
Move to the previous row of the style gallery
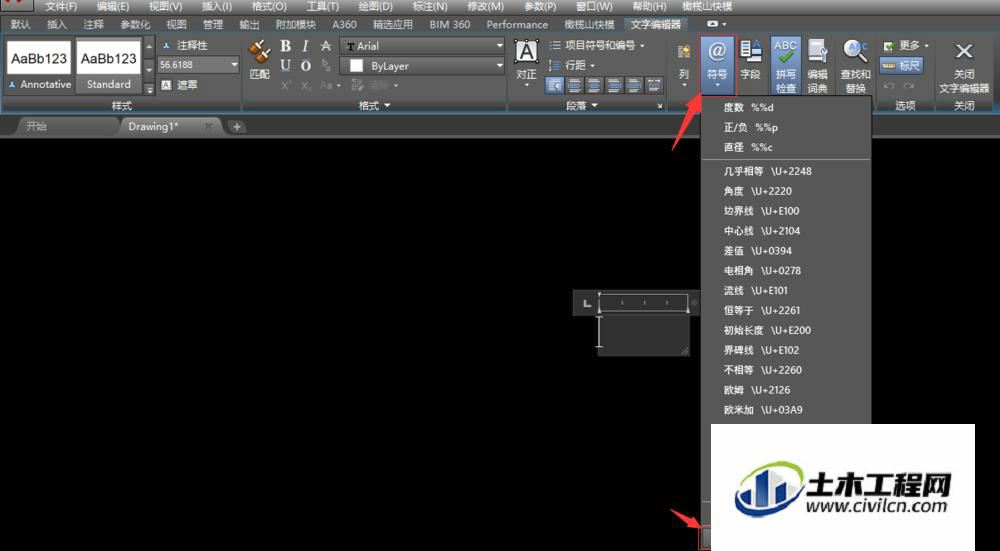tap(149, 46)
